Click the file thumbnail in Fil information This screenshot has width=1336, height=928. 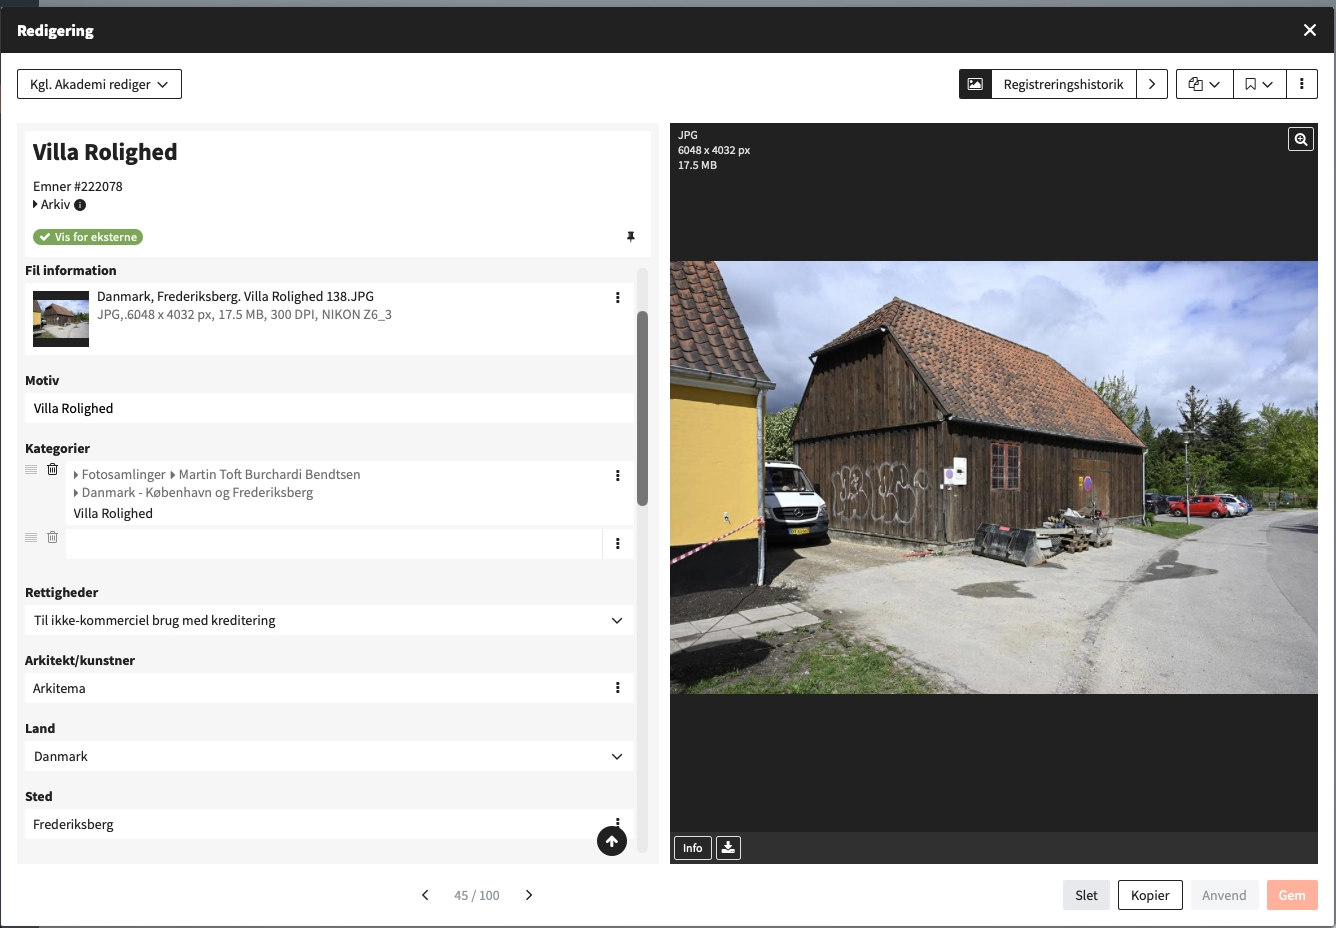[61, 319]
